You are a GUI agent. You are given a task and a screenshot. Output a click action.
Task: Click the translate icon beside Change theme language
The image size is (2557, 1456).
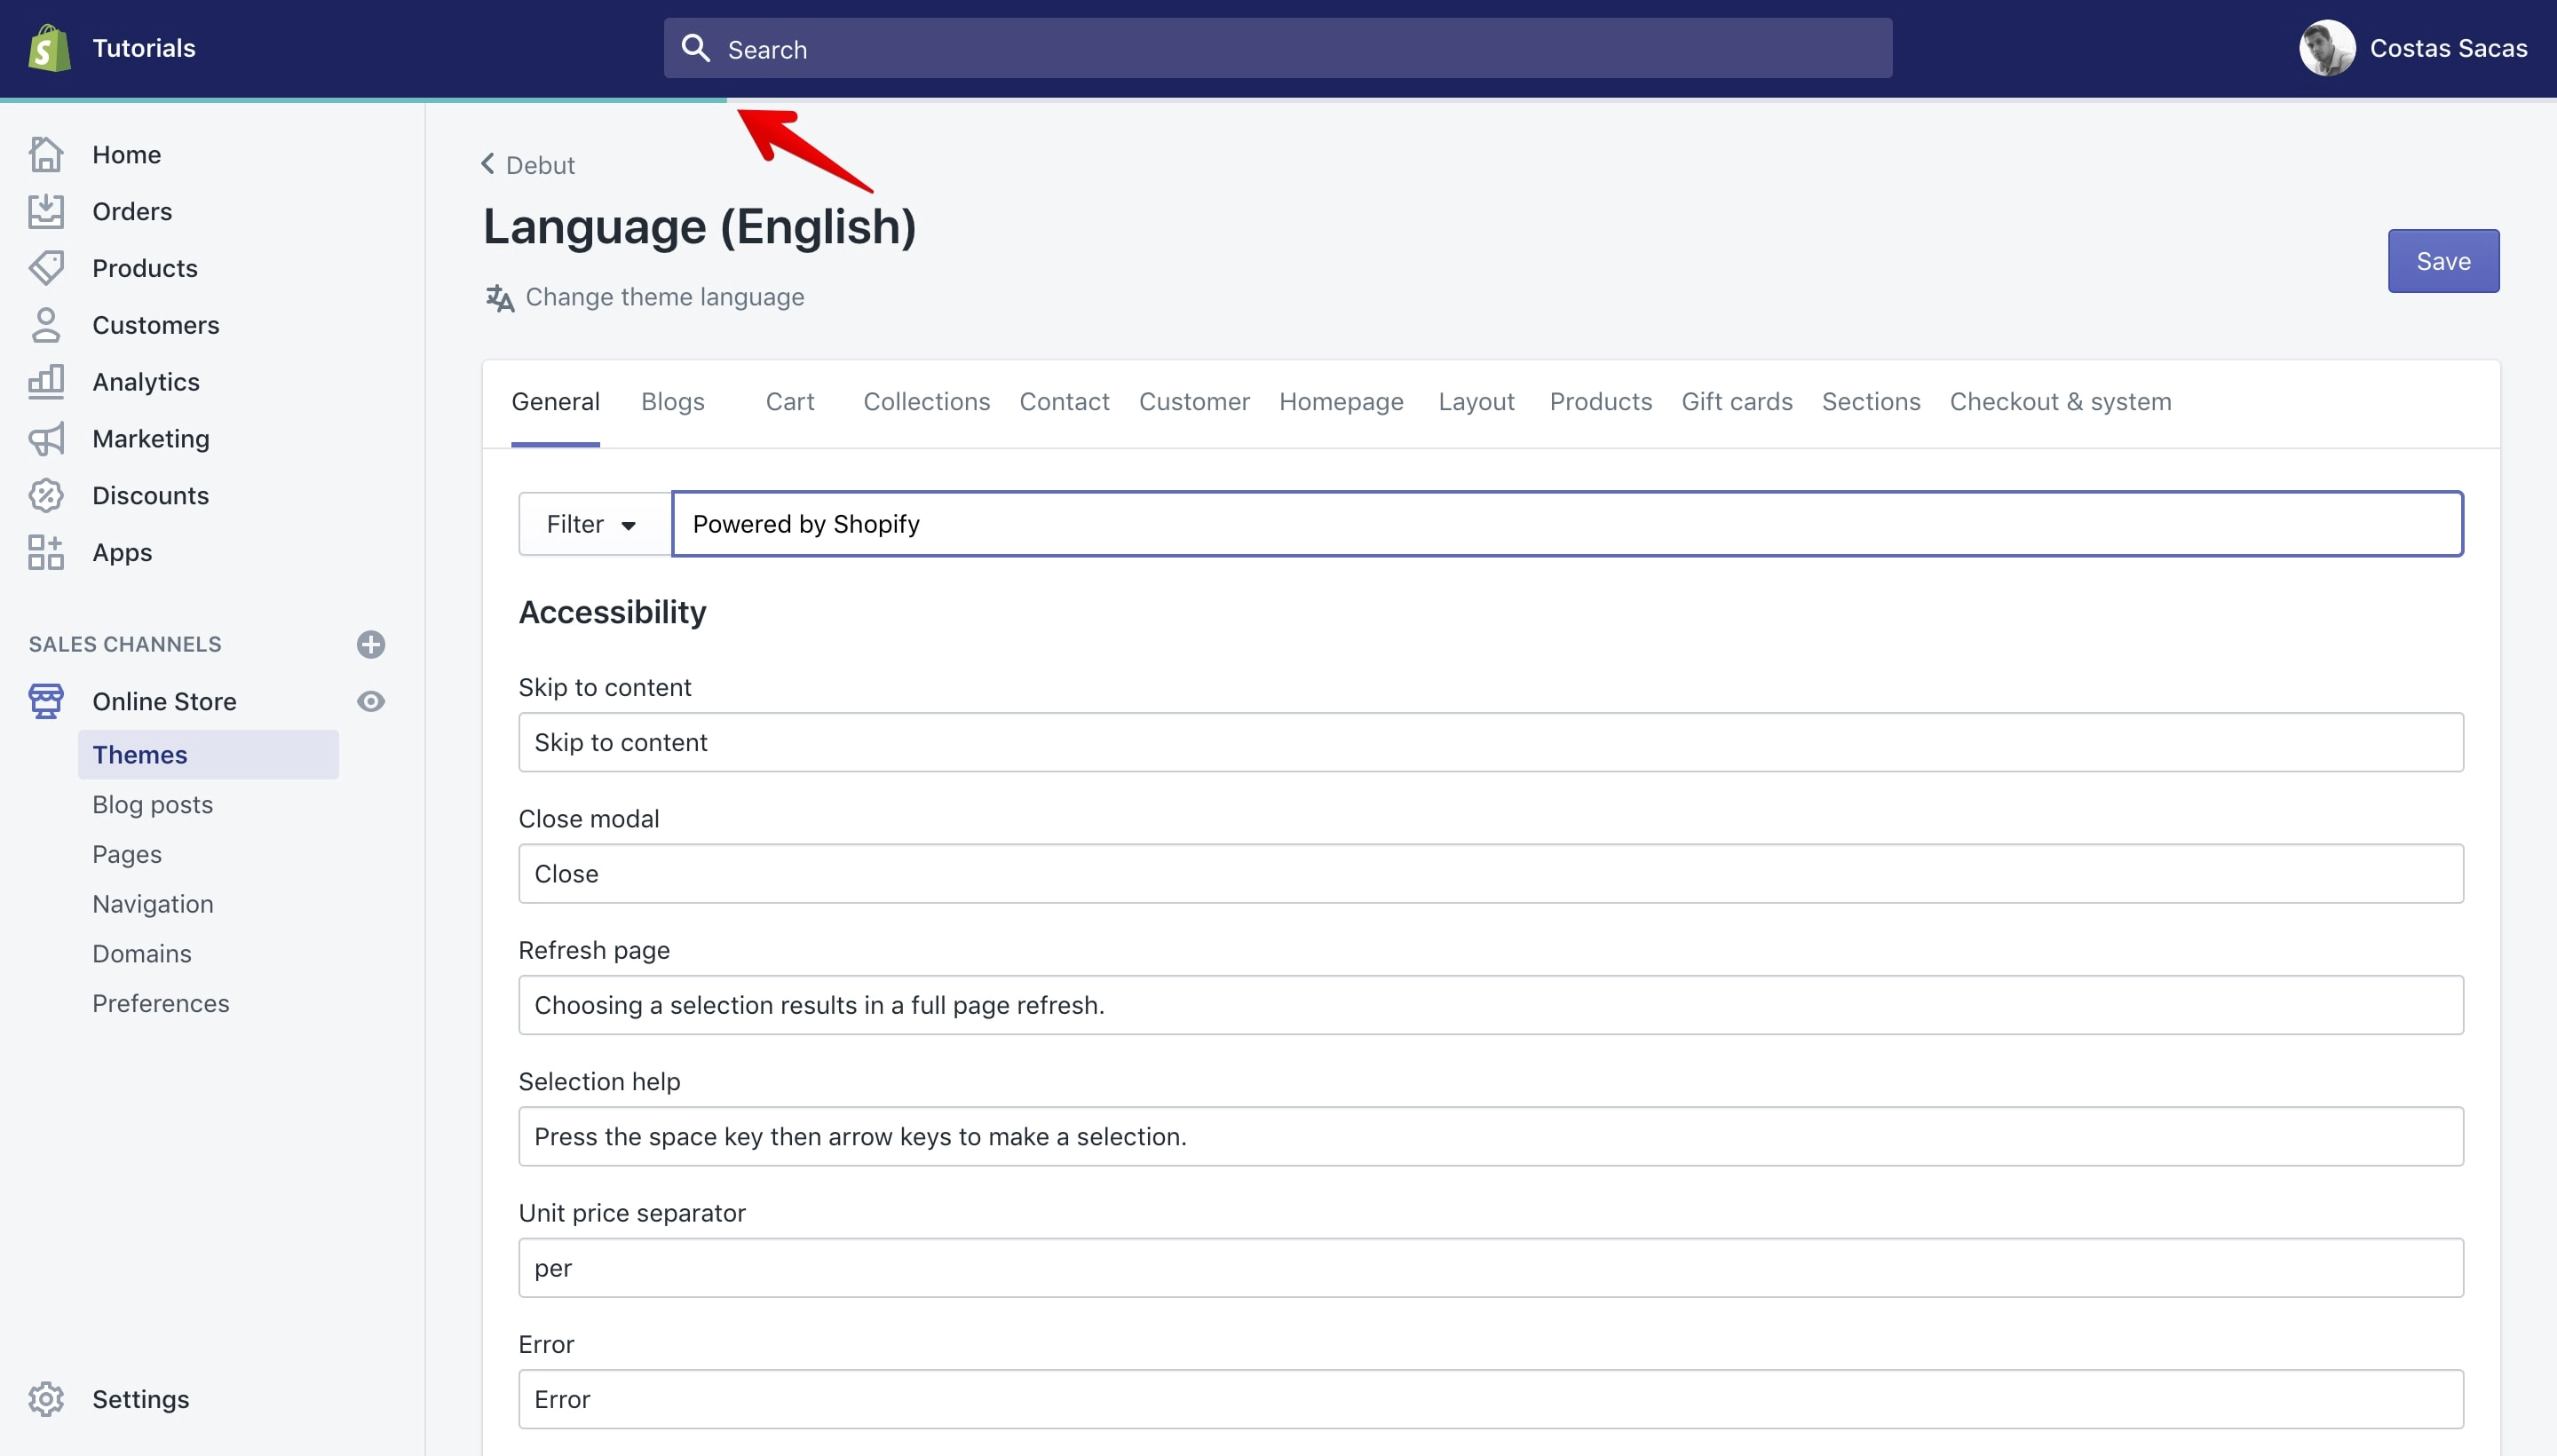pos(500,298)
